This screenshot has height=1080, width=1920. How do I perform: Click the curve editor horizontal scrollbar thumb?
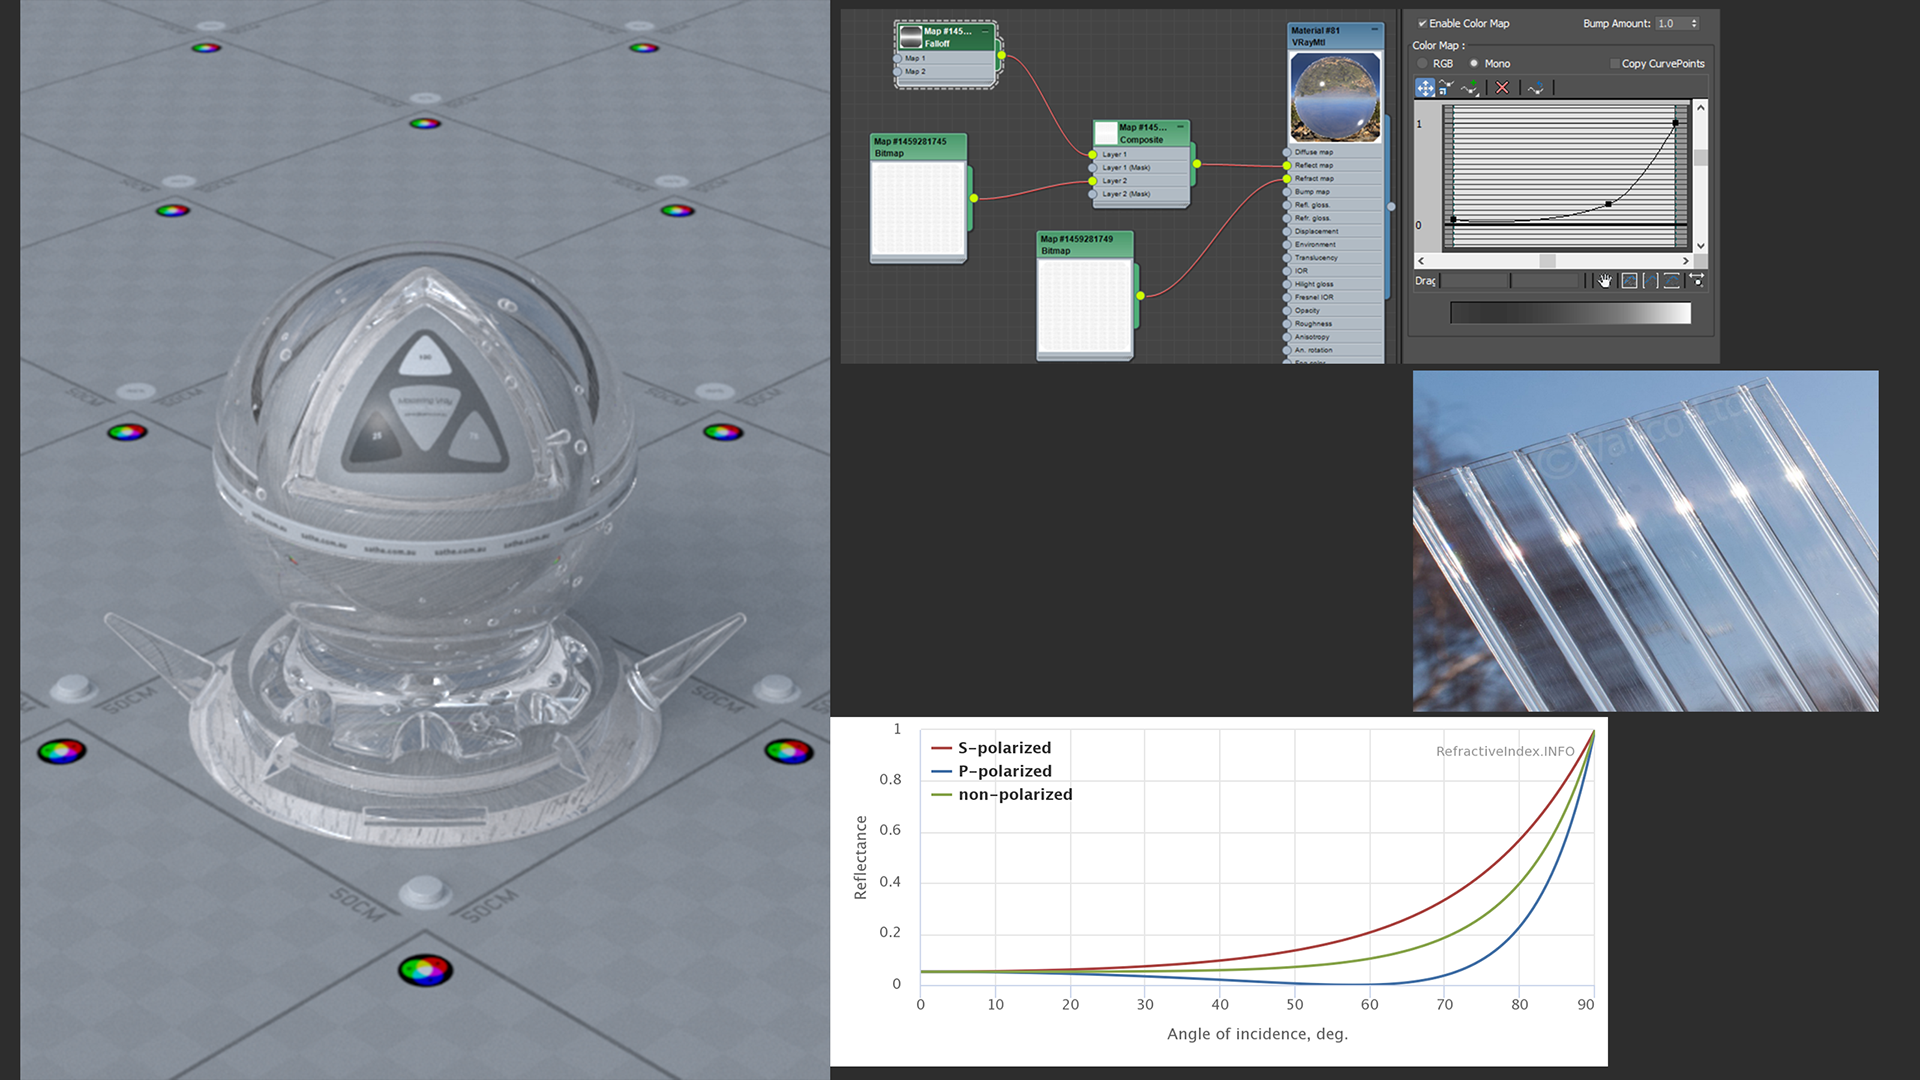(x=1547, y=261)
